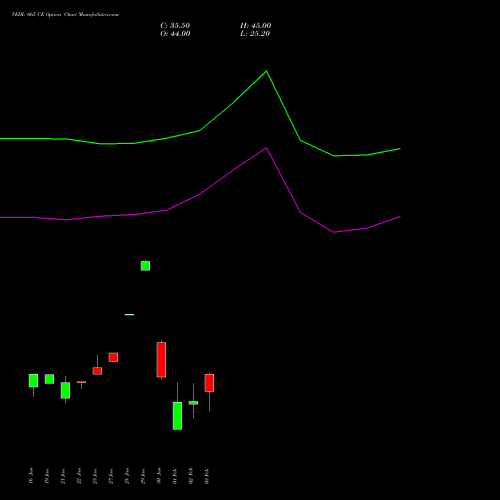Click the tall red candle for 30 Jan

tap(161, 360)
